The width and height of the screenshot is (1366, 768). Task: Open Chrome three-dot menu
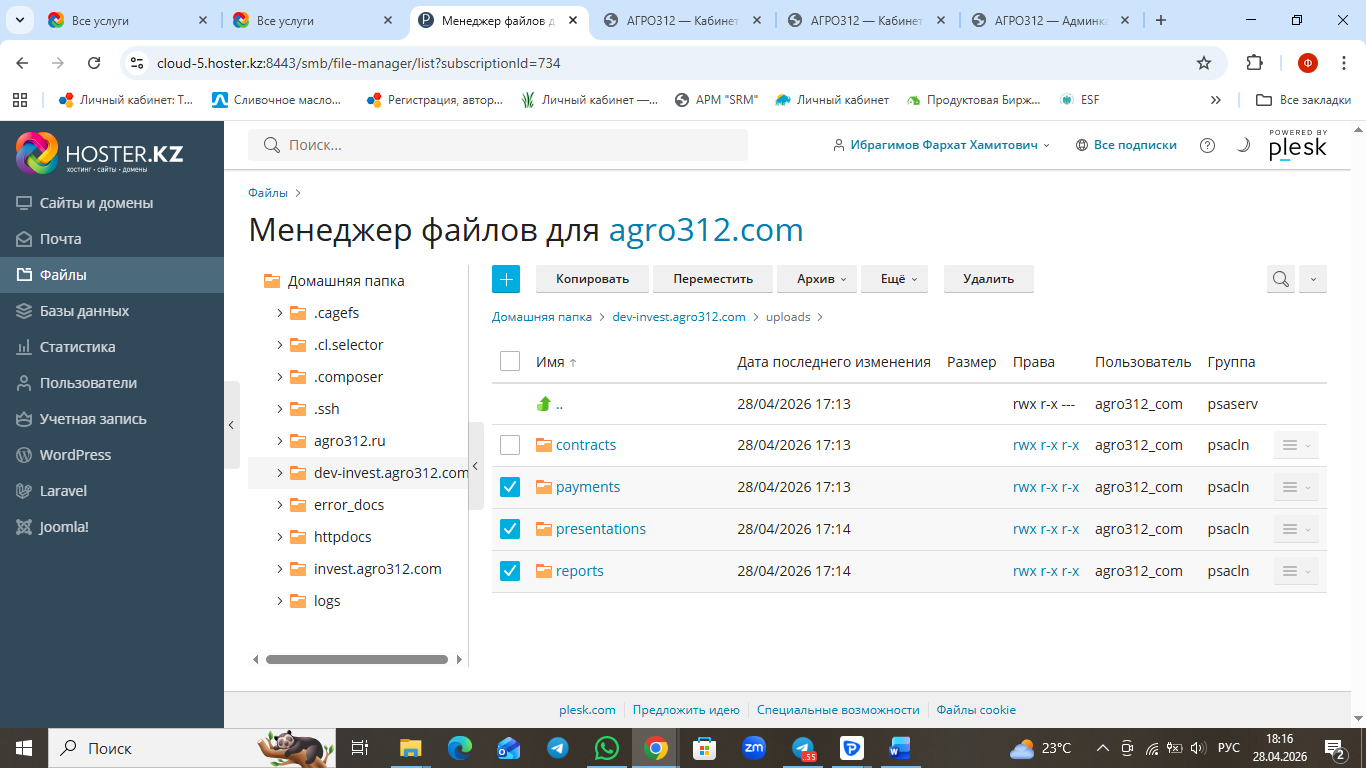(x=1342, y=62)
